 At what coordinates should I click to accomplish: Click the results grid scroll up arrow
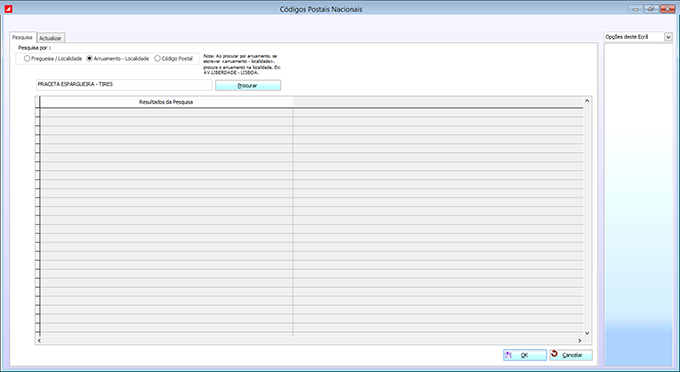point(587,101)
